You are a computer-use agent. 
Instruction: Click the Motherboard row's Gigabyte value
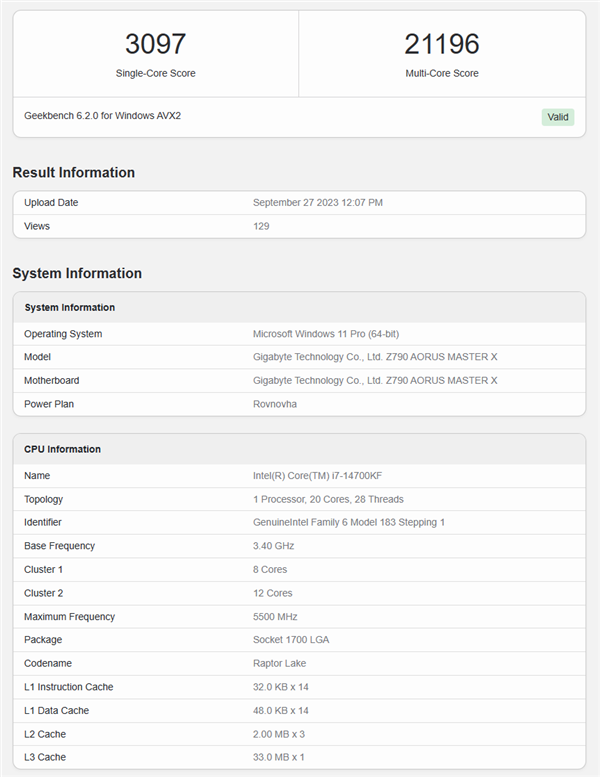point(374,380)
